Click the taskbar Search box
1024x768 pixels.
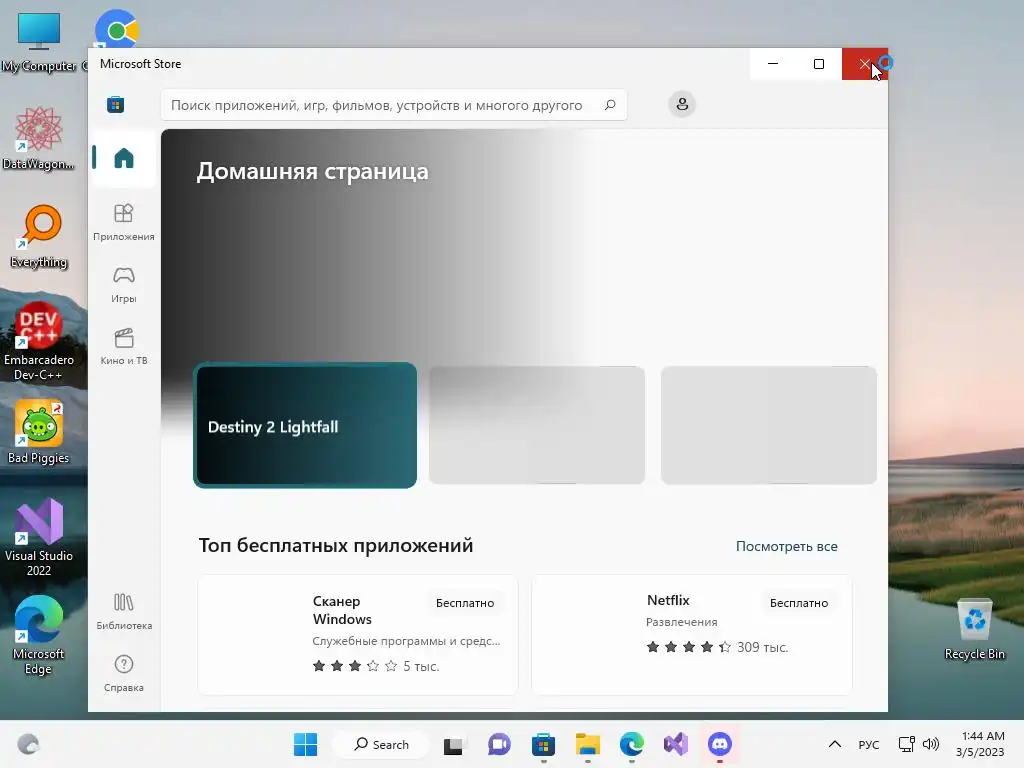[381, 744]
